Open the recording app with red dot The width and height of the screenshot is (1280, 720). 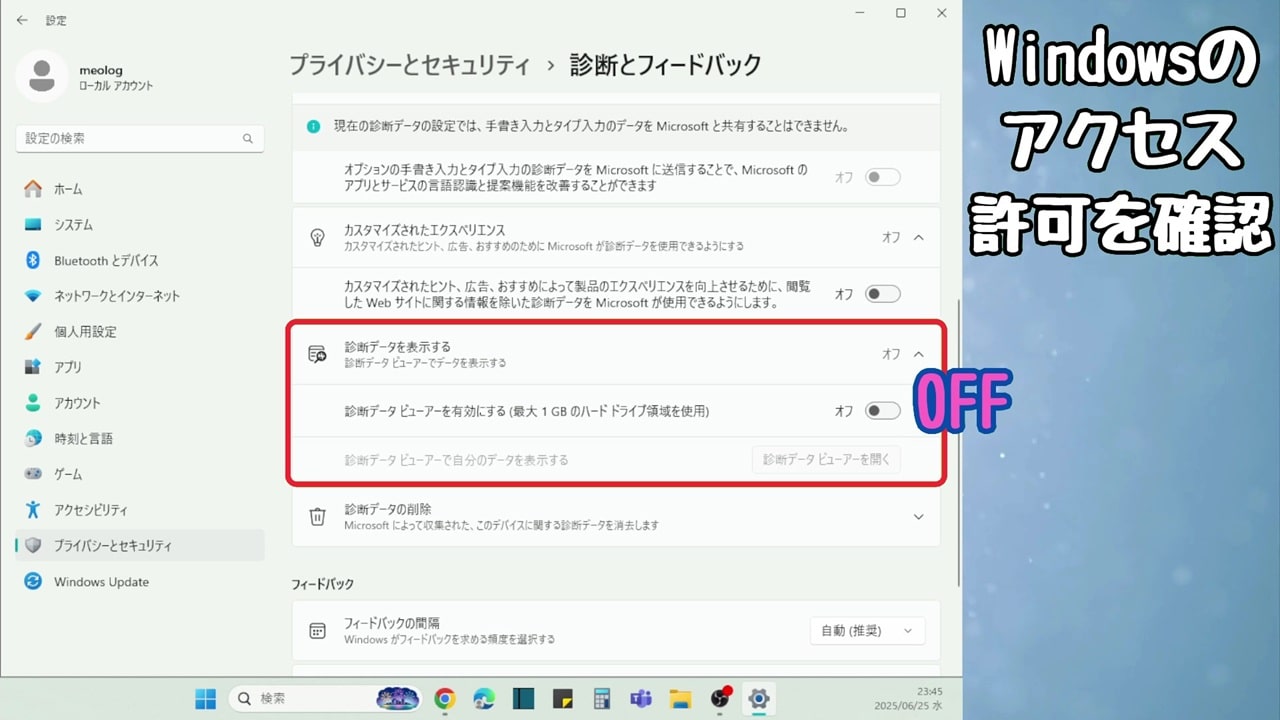click(720, 698)
